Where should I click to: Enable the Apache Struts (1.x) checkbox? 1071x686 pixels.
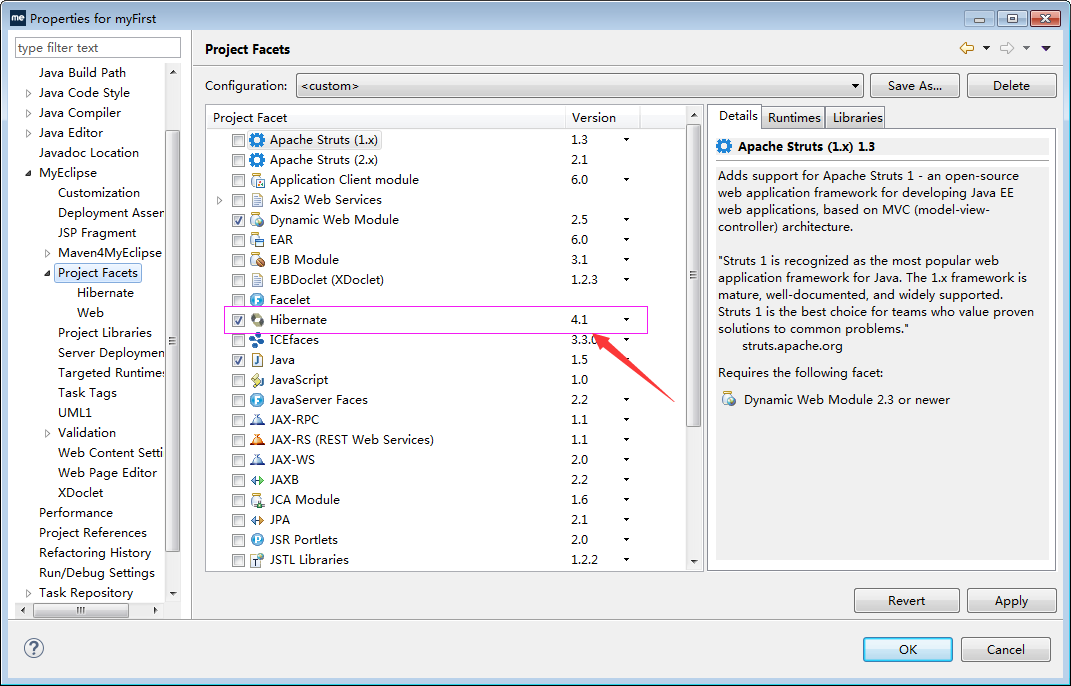click(238, 141)
